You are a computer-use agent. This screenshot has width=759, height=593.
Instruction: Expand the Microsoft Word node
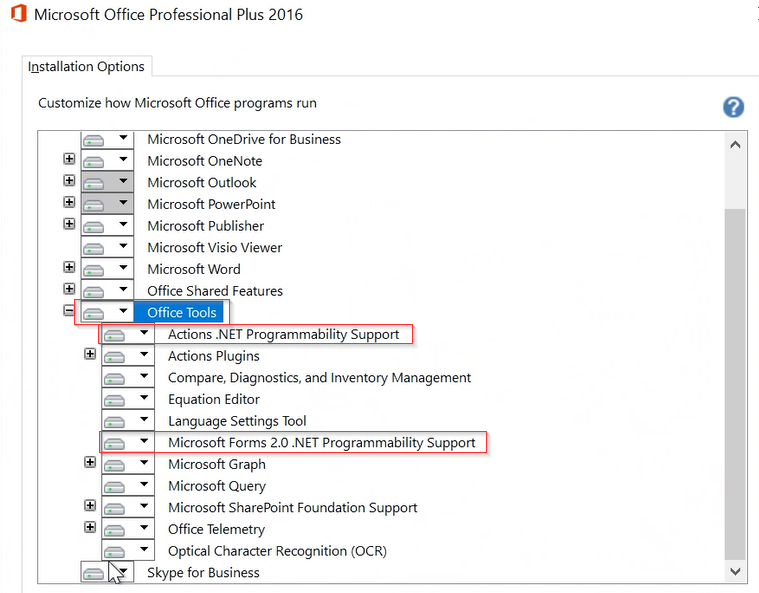click(69, 267)
